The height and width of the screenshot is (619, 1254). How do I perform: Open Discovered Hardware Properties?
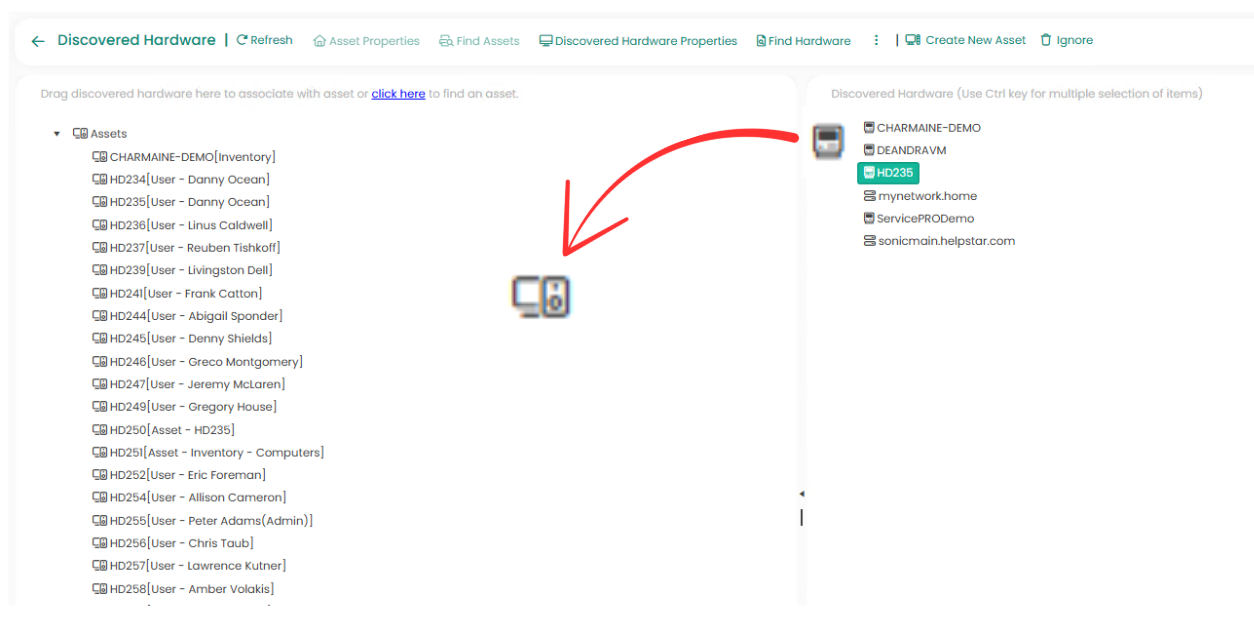[x=638, y=41]
